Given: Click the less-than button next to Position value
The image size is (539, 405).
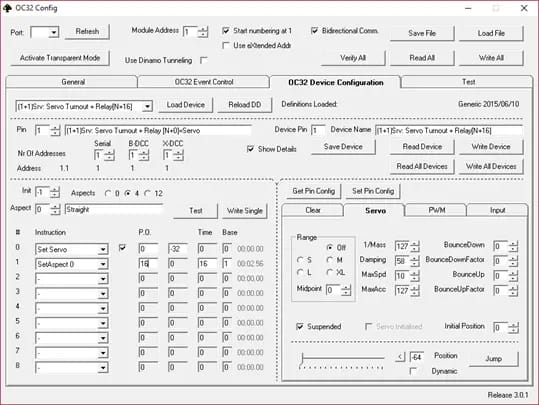Looking at the screenshot, I should [400, 357].
